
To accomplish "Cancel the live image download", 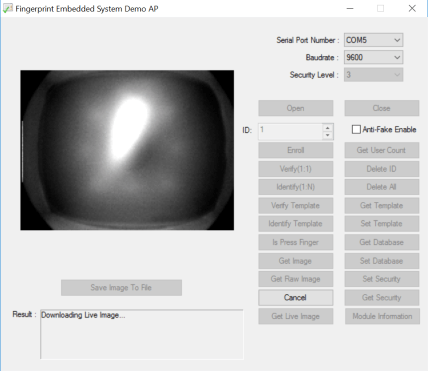I will [296, 297].
